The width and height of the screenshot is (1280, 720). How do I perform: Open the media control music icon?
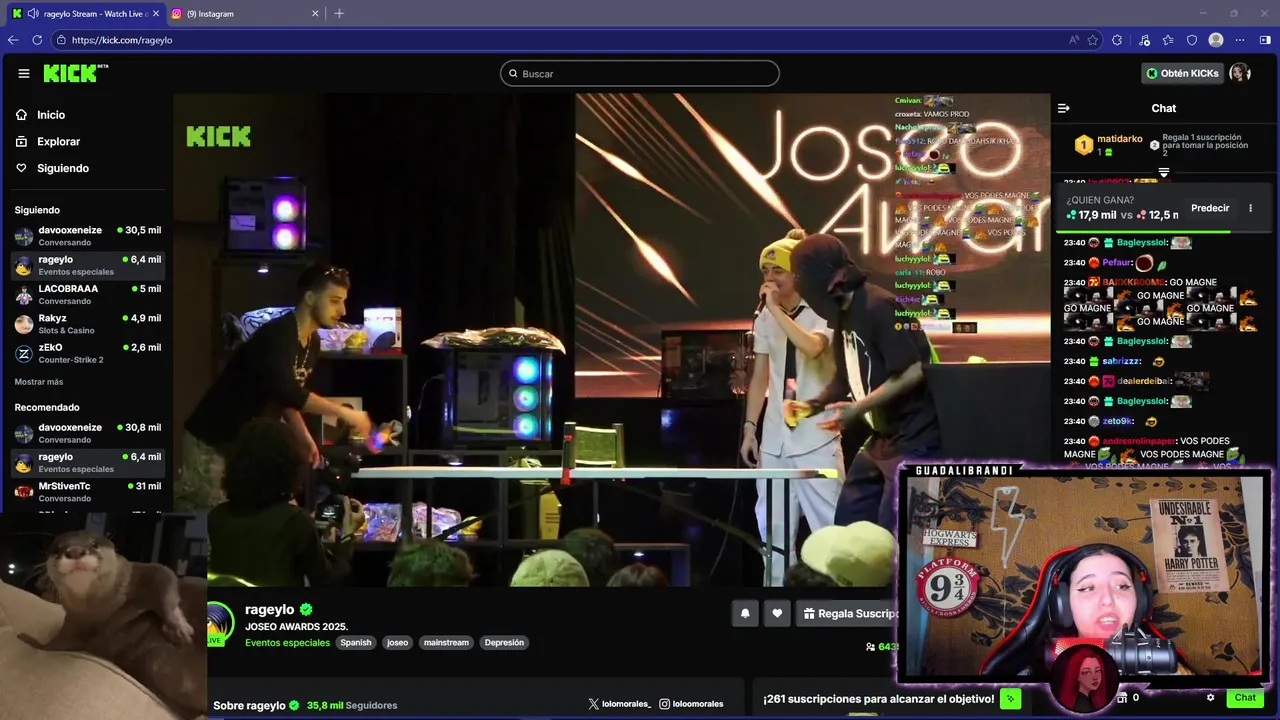coord(1145,40)
